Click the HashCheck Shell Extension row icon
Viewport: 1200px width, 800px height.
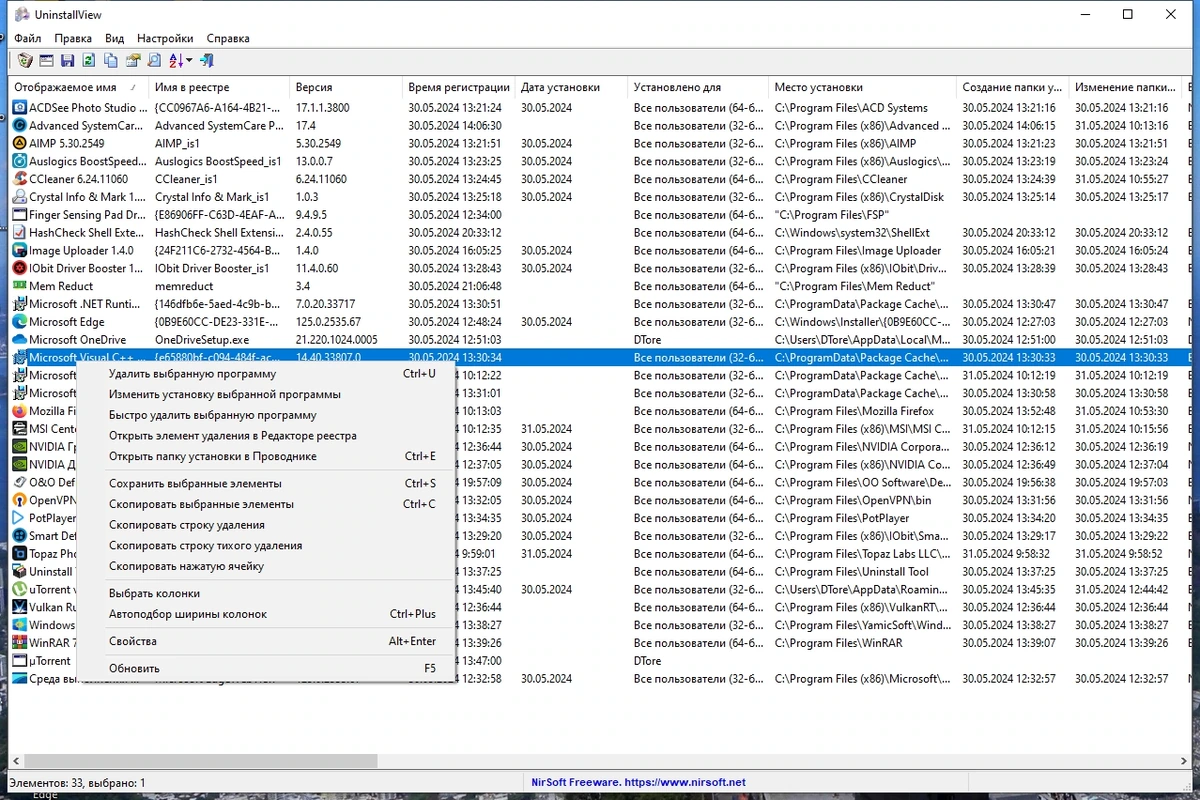pos(19,233)
